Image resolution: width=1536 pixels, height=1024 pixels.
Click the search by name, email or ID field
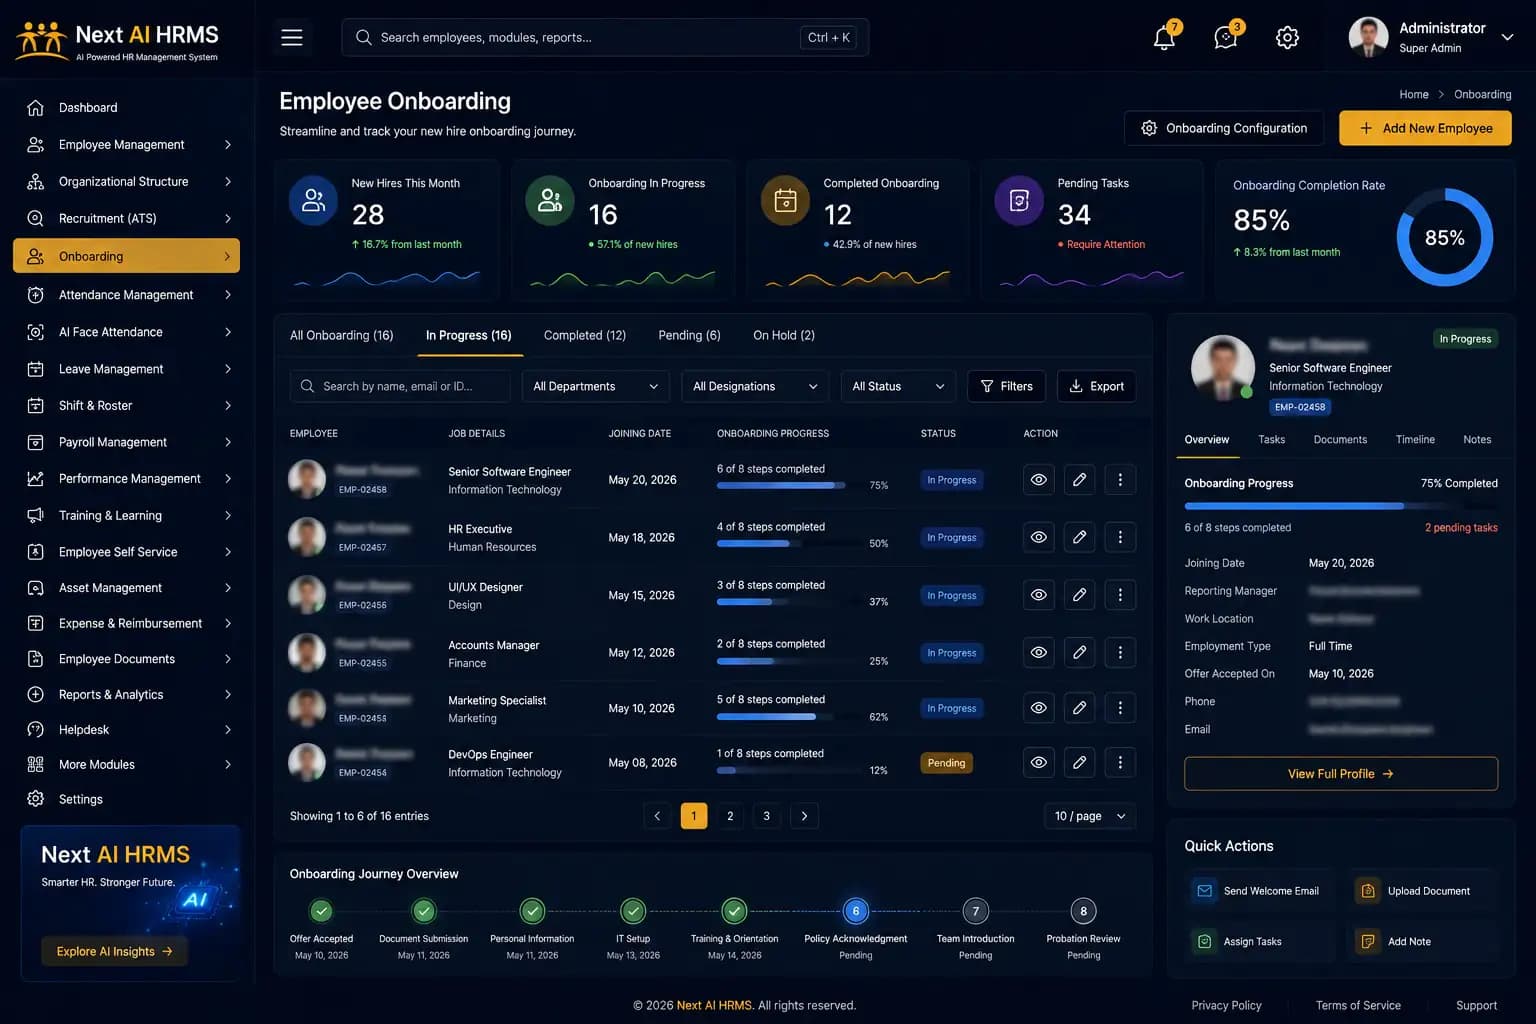pos(400,386)
